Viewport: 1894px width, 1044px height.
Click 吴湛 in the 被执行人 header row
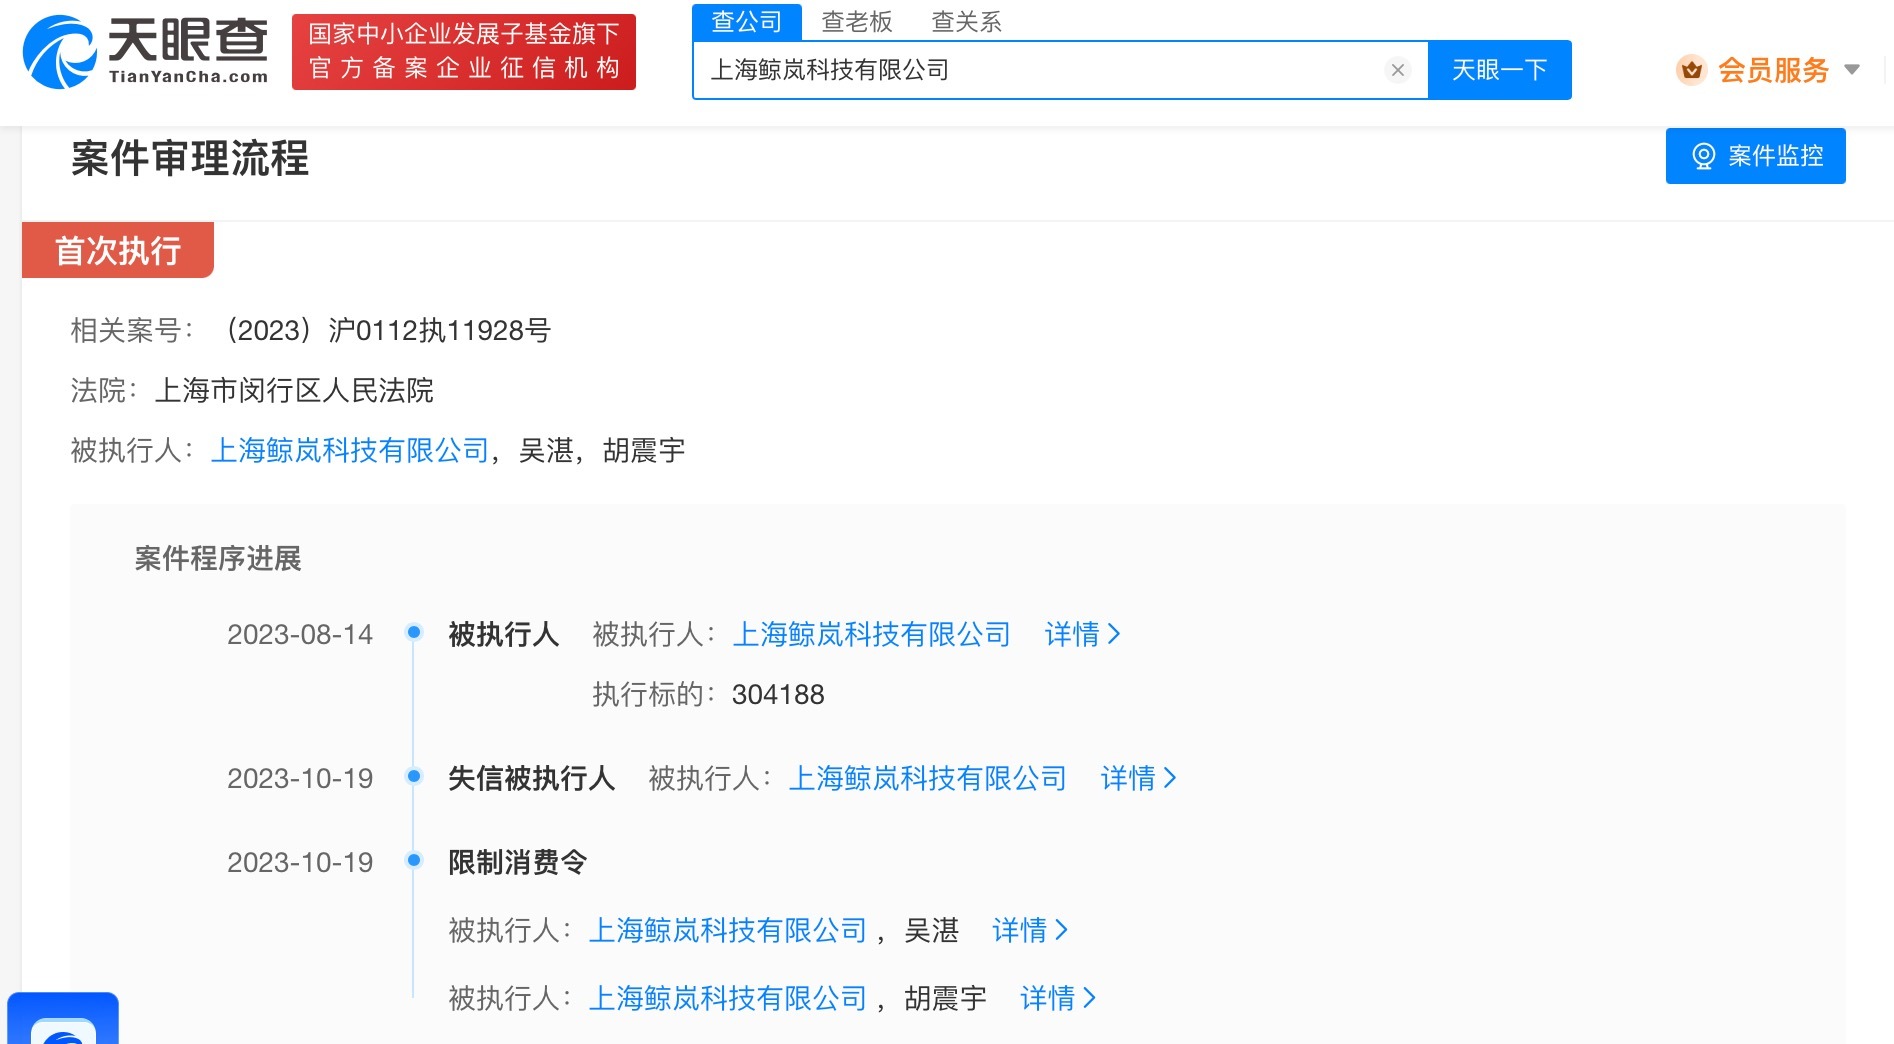(546, 450)
